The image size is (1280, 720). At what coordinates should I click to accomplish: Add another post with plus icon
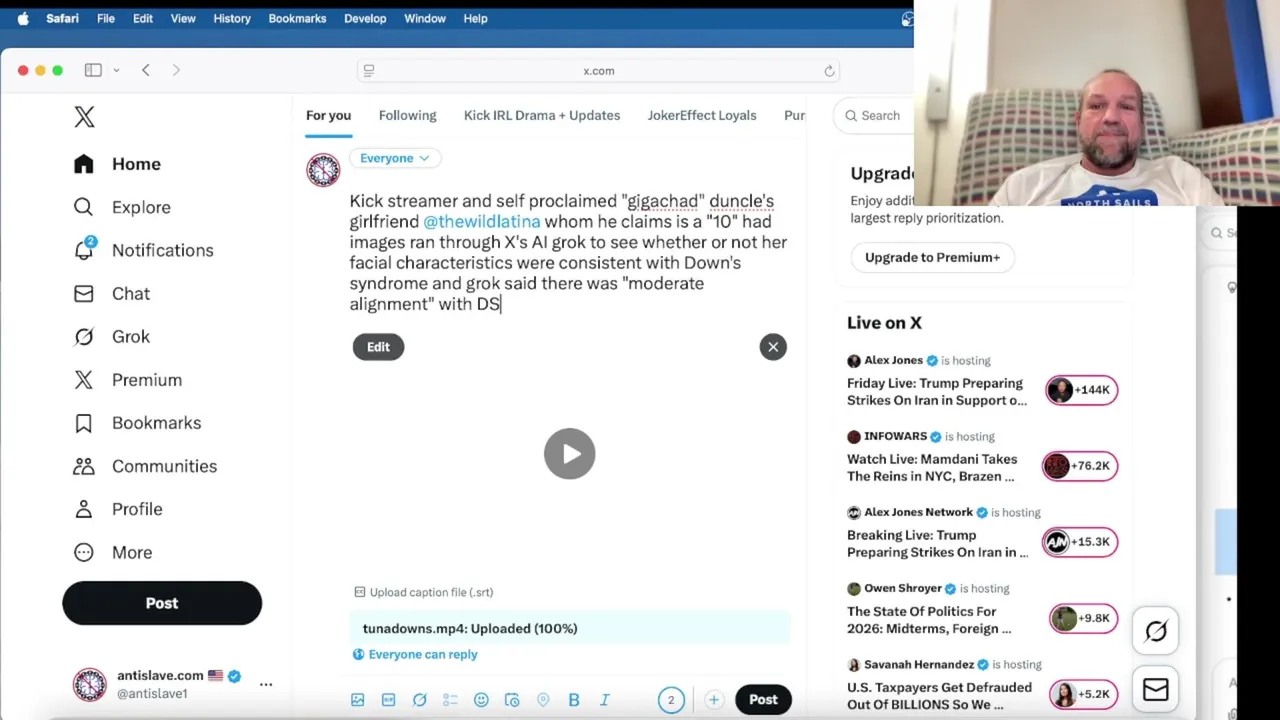point(713,700)
